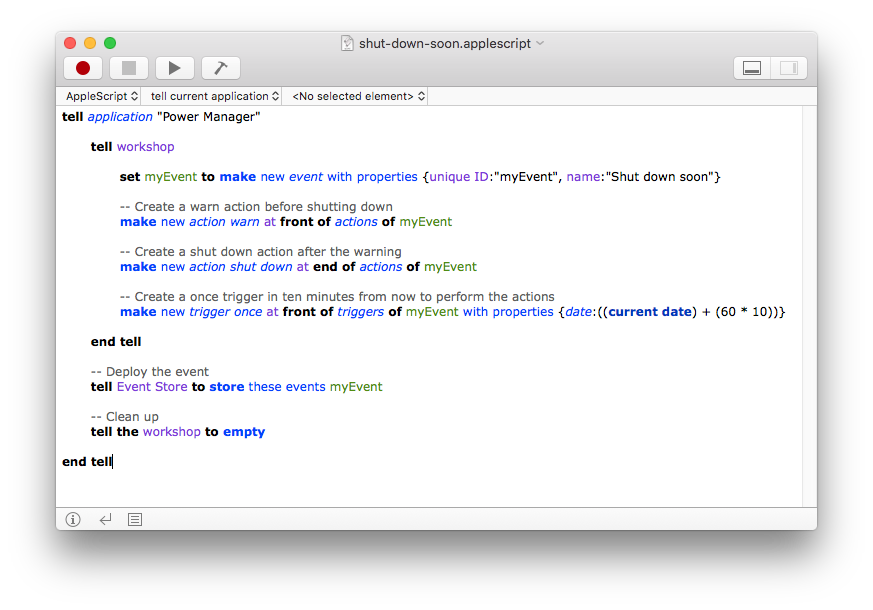Compile the script with the hammer icon
The width and height of the screenshot is (873, 610).
click(x=221, y=68)
